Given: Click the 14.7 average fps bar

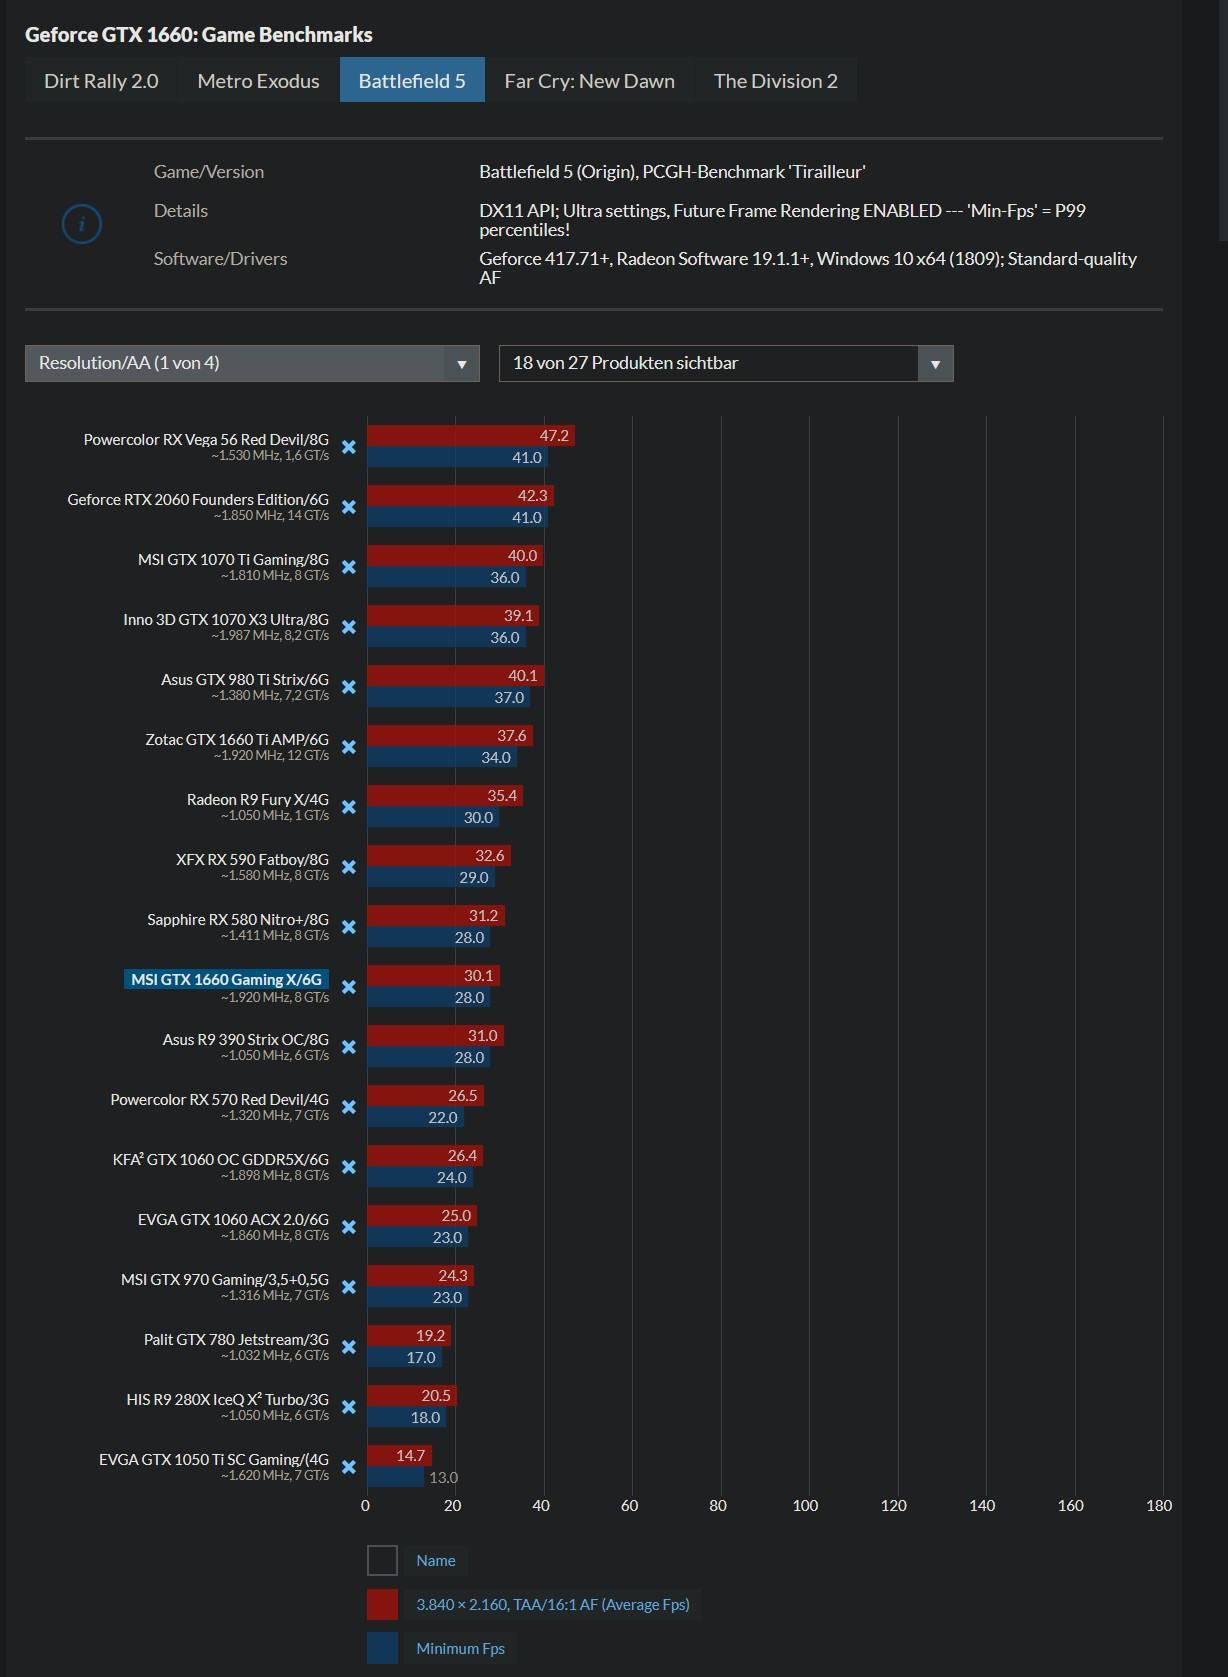Looking at the screenshot, I should [x=399, y=1456].
